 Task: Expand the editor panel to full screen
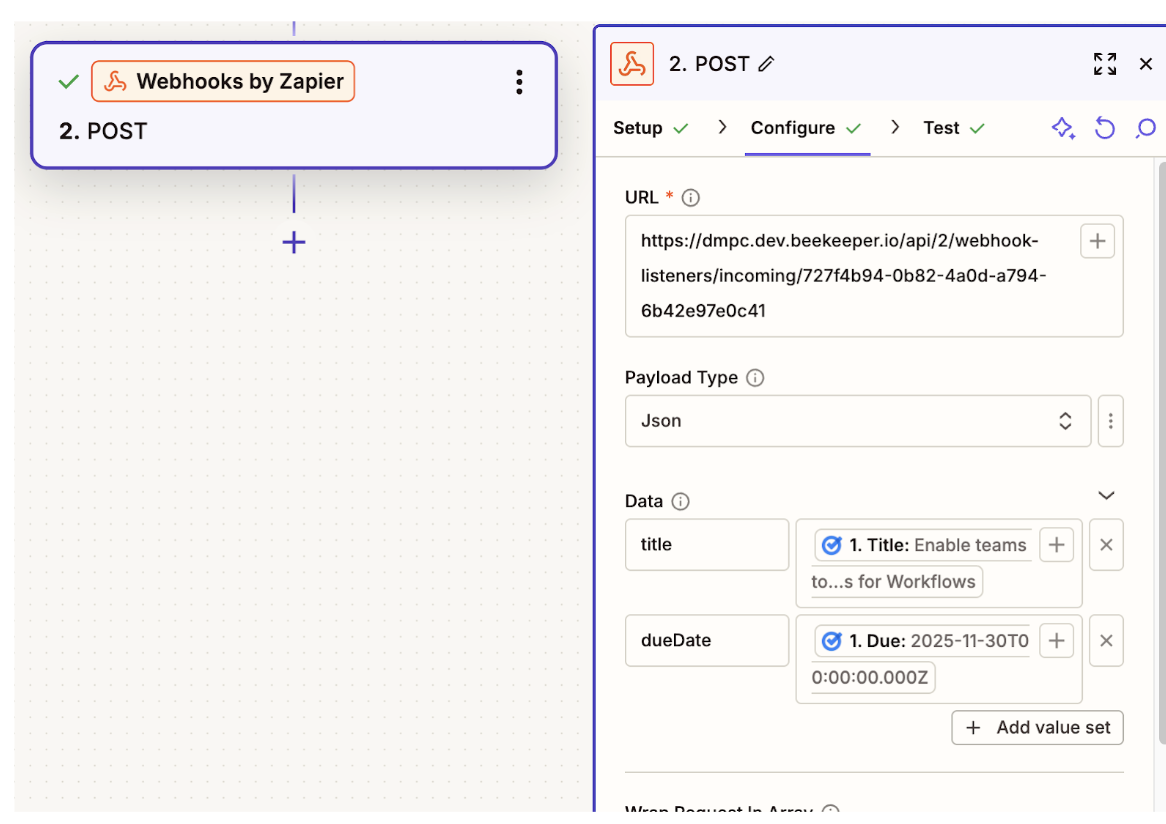coord(1105,64)
